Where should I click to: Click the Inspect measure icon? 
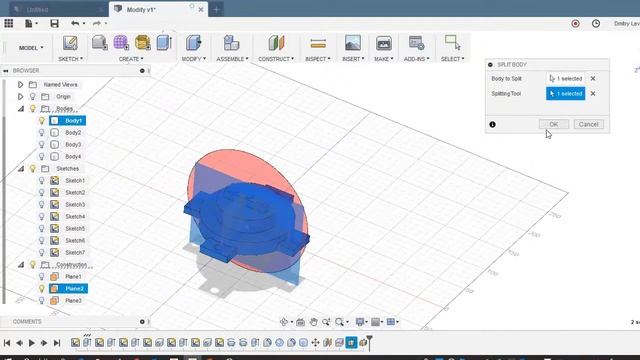(x=318, y=43)
